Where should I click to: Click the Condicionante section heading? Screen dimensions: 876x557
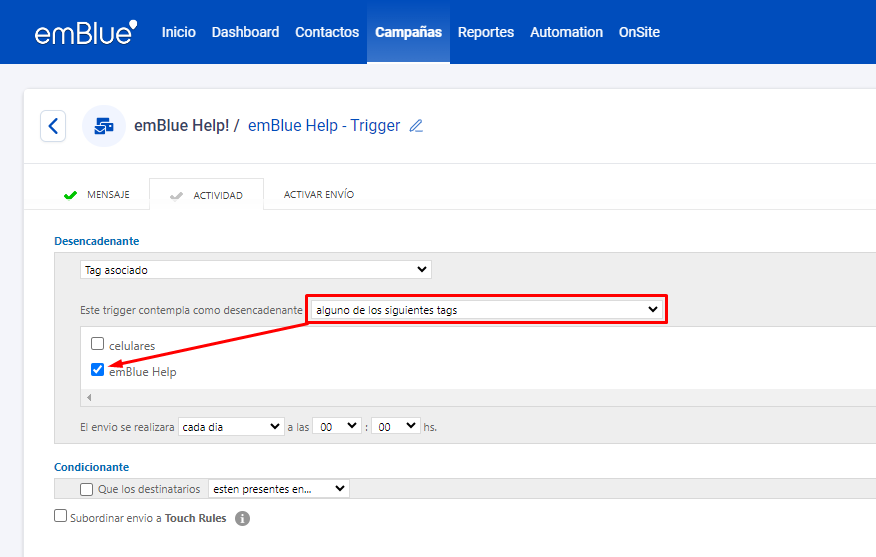[x=92, y=467]
